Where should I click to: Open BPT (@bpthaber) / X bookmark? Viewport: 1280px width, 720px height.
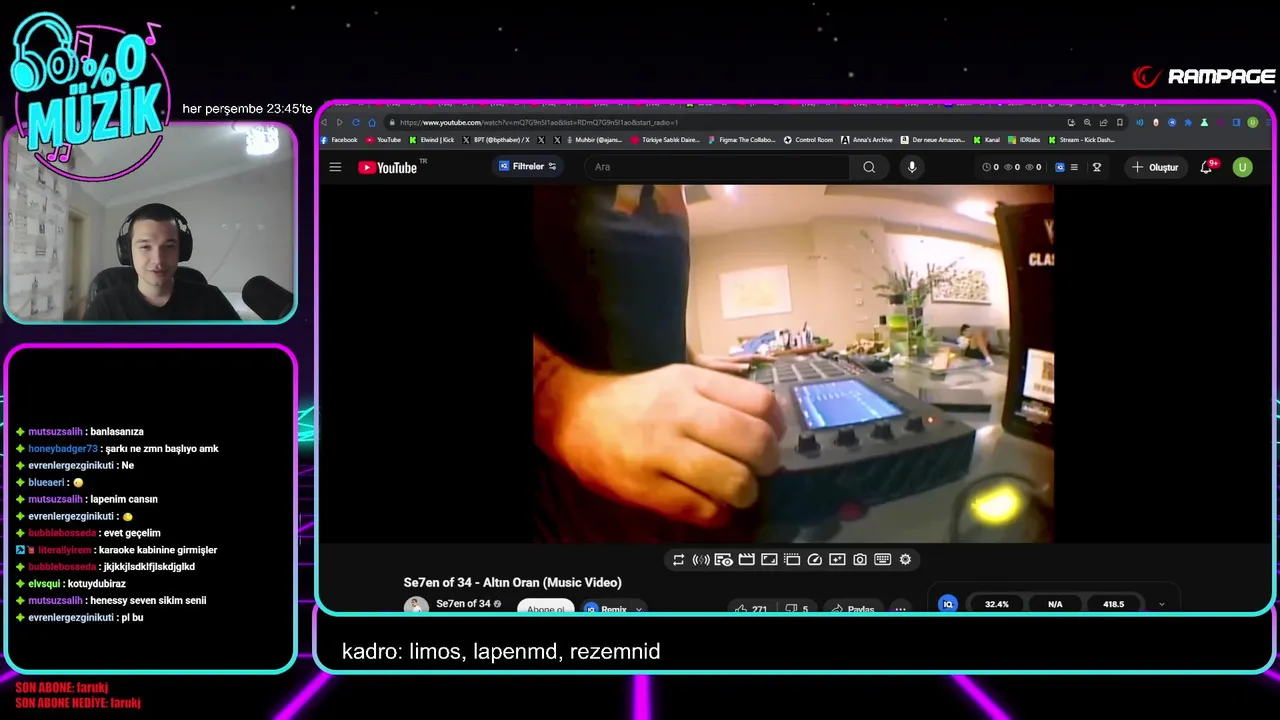[x=497, y=140]
